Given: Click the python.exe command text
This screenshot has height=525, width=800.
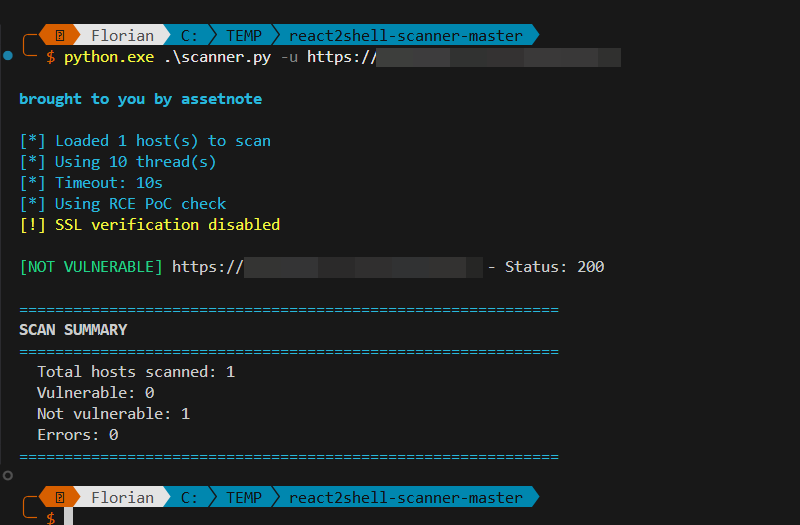Looking at the screenshot, I should pyautogui.click(x=109, y=57).
